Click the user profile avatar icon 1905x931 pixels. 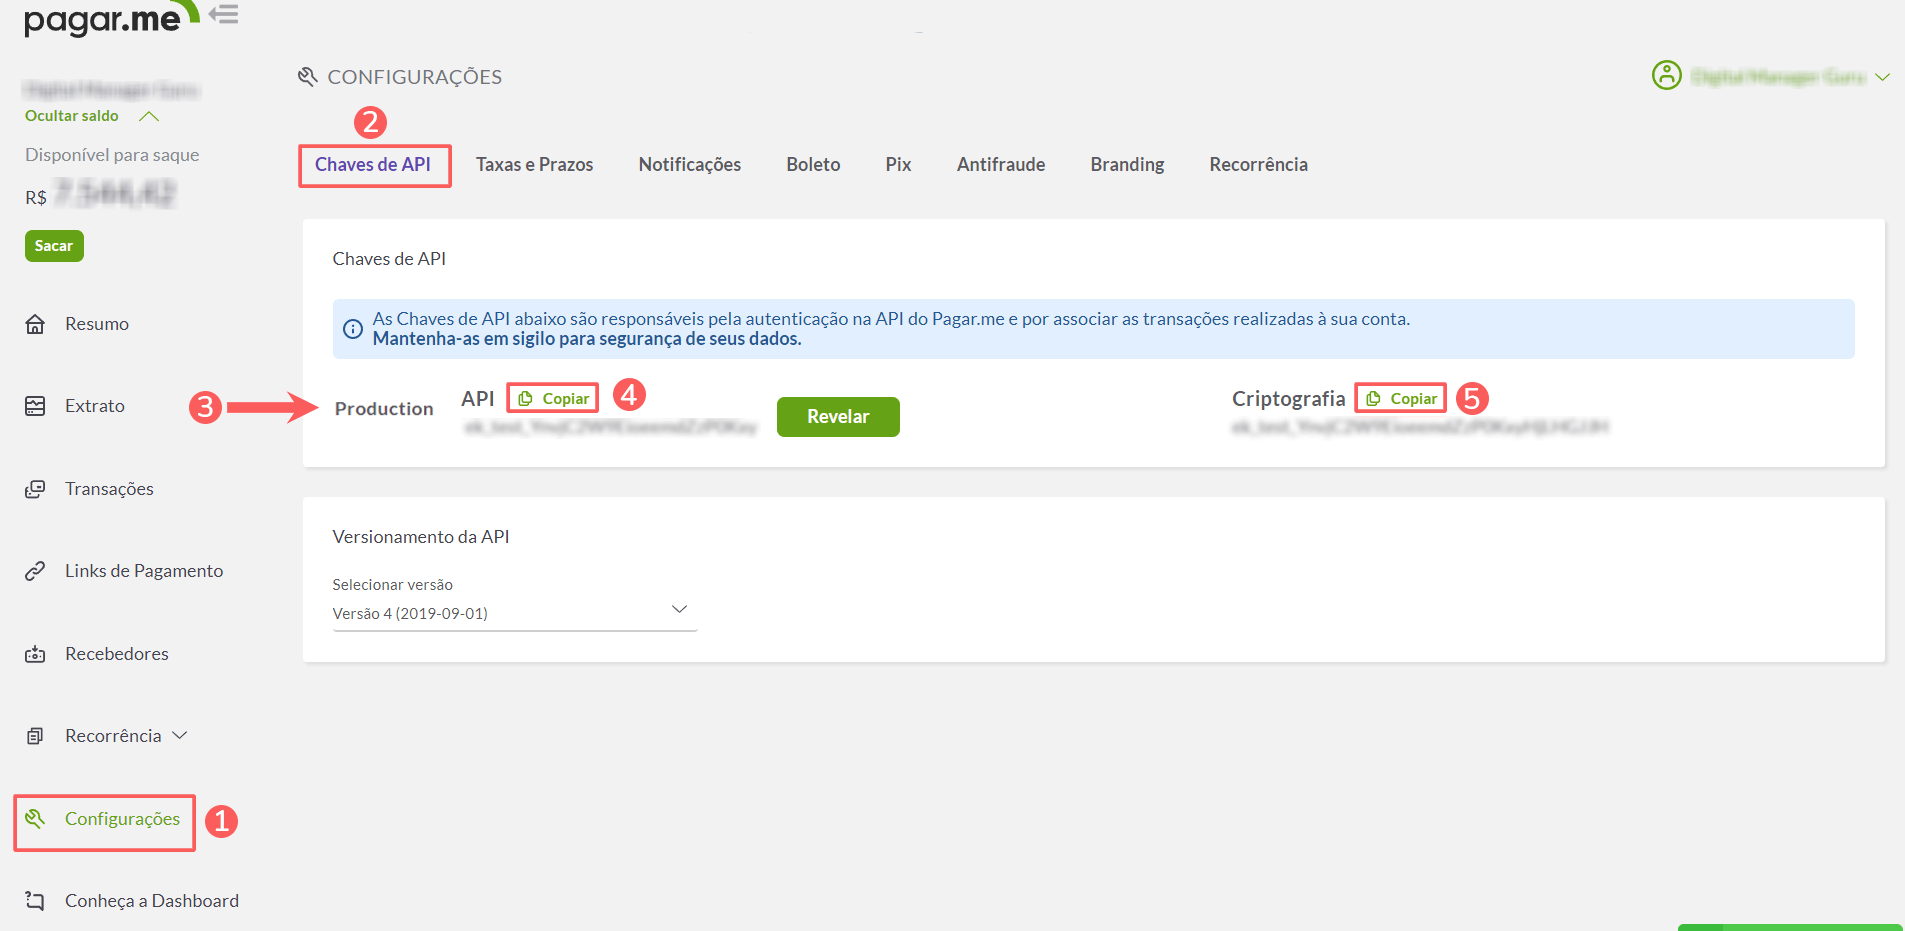tap(1666, 75)
